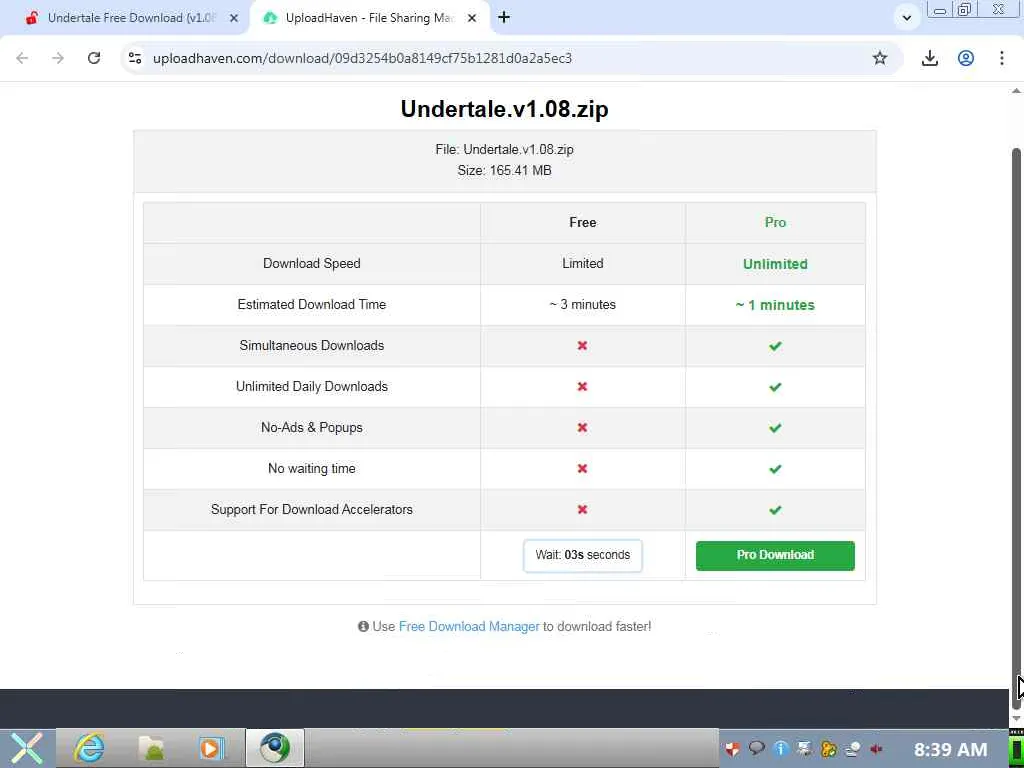1024x768 pixels.
Task: Open the Chrome three-dot menu
Action: (1002, 58)
